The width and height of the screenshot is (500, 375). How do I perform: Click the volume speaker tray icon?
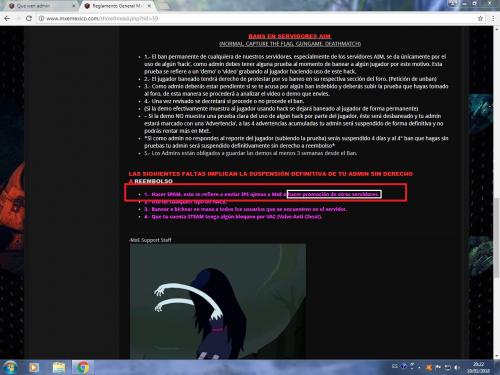tap(457, 367)
